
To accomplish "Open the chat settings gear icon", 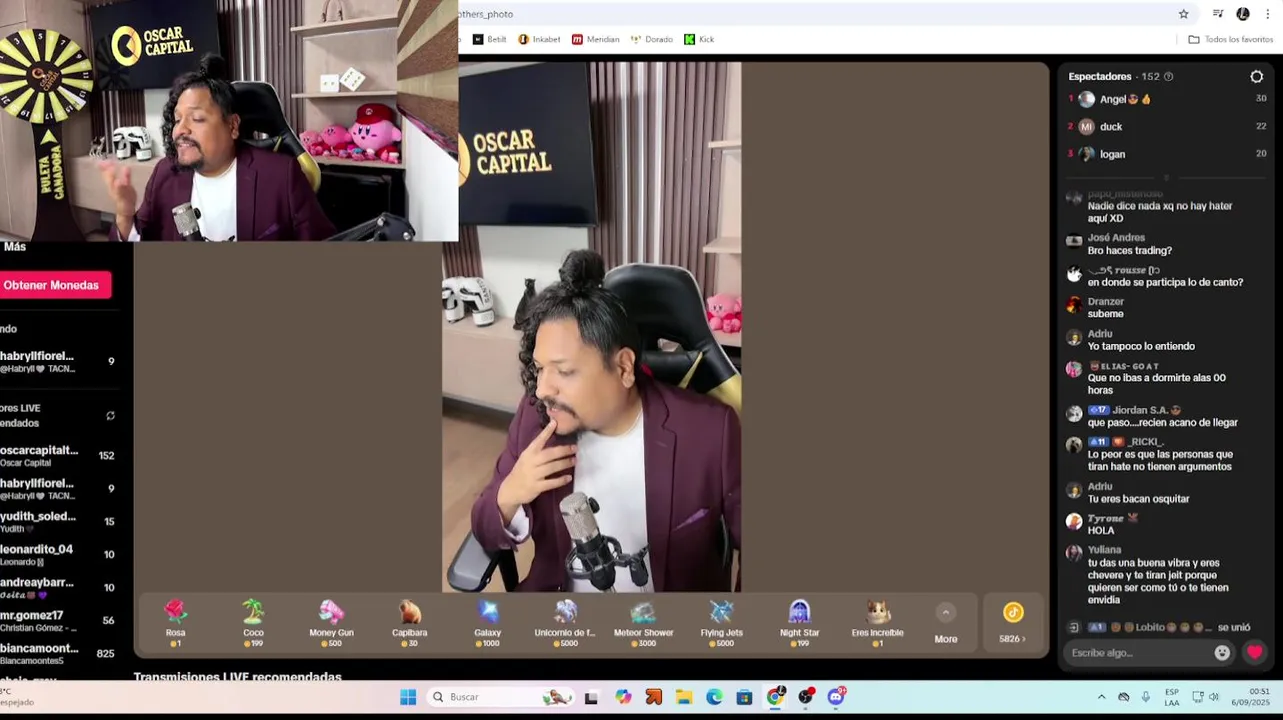I will click(1257, 77).
